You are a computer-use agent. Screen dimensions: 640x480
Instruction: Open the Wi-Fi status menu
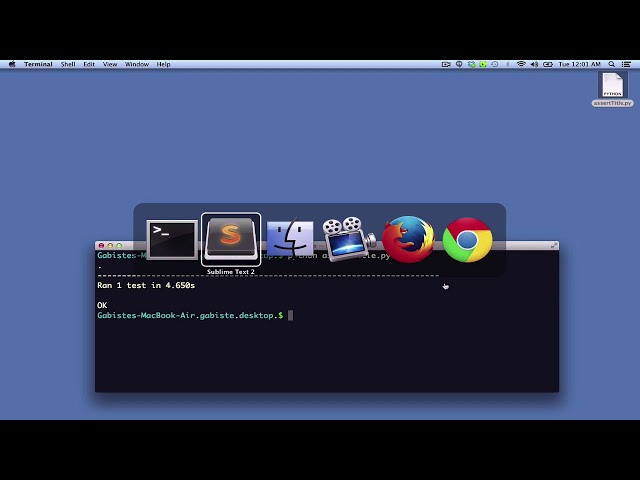click(521, 64)
